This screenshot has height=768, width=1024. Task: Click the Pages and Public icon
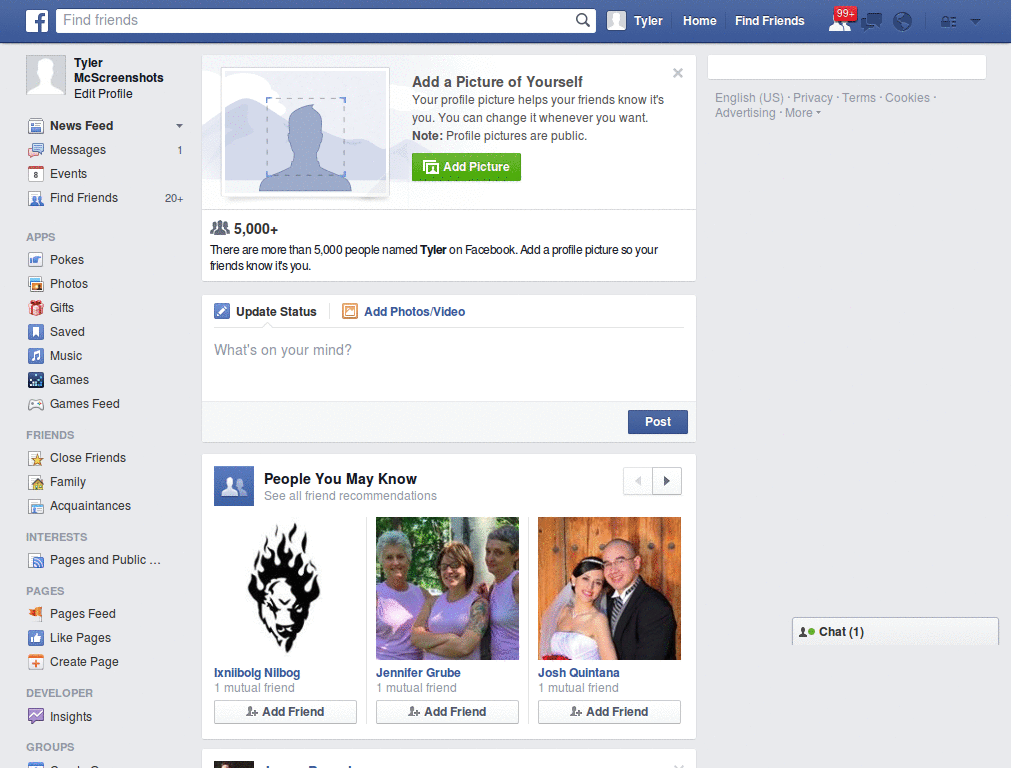tap(36, 560)
